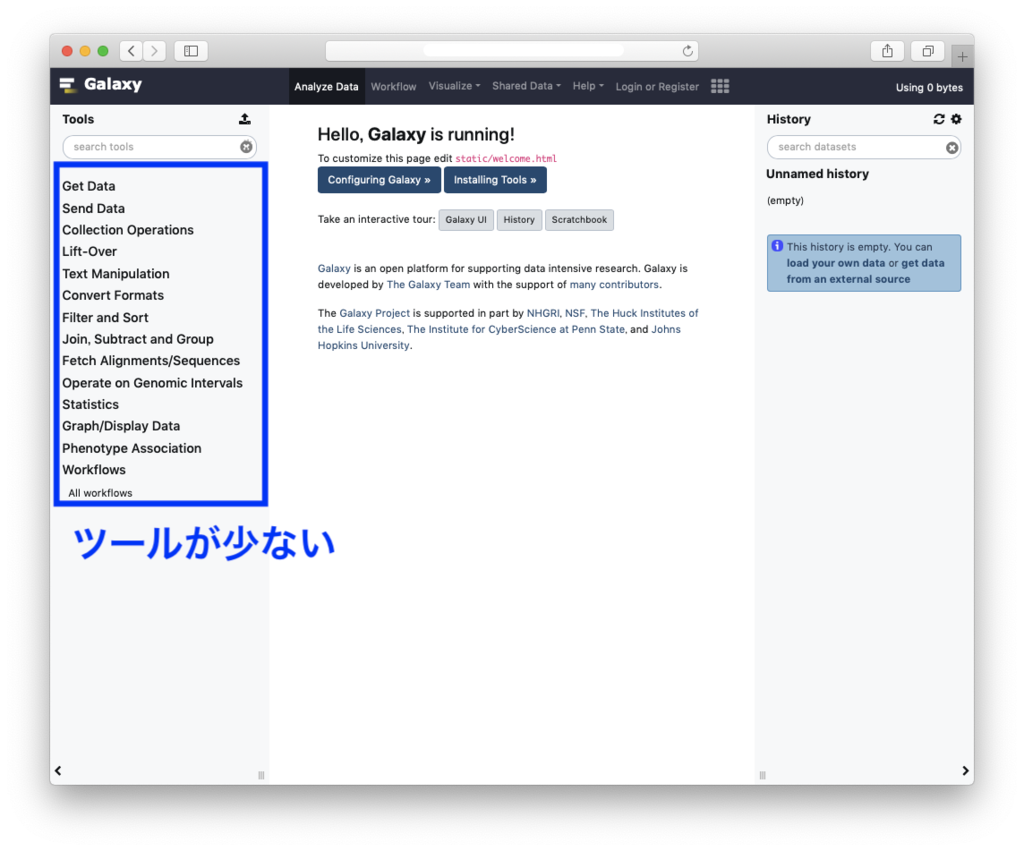Click the search tools input field
This screenshot has width=1024, height=851.
[x=150, y=147]
